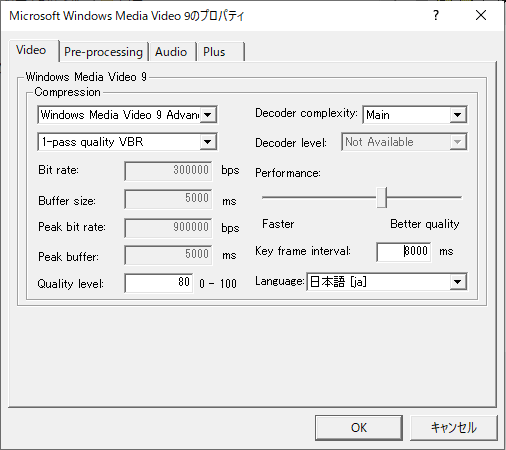Click the Decoder level label
The image size is (506, 450).
pos(291,143)
